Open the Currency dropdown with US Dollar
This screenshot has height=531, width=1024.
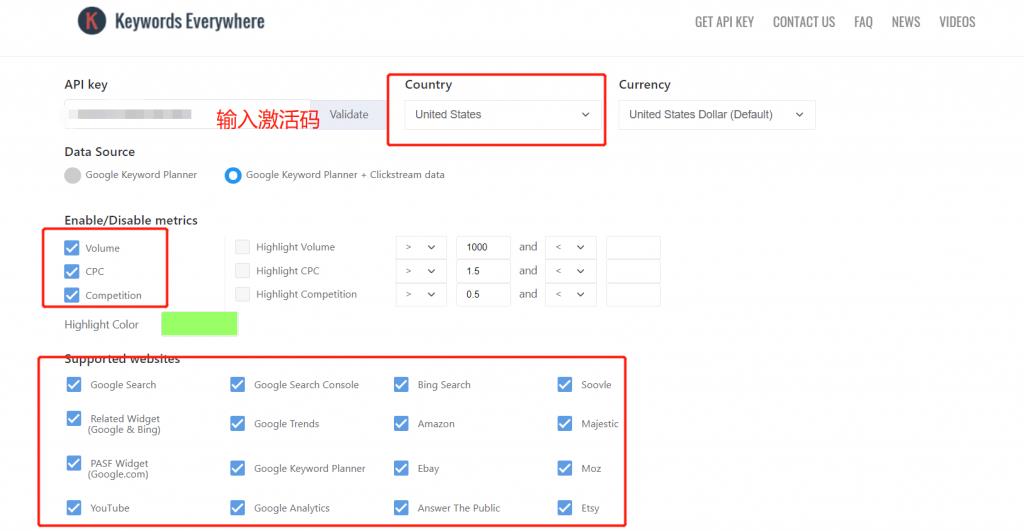pos(716,114)
